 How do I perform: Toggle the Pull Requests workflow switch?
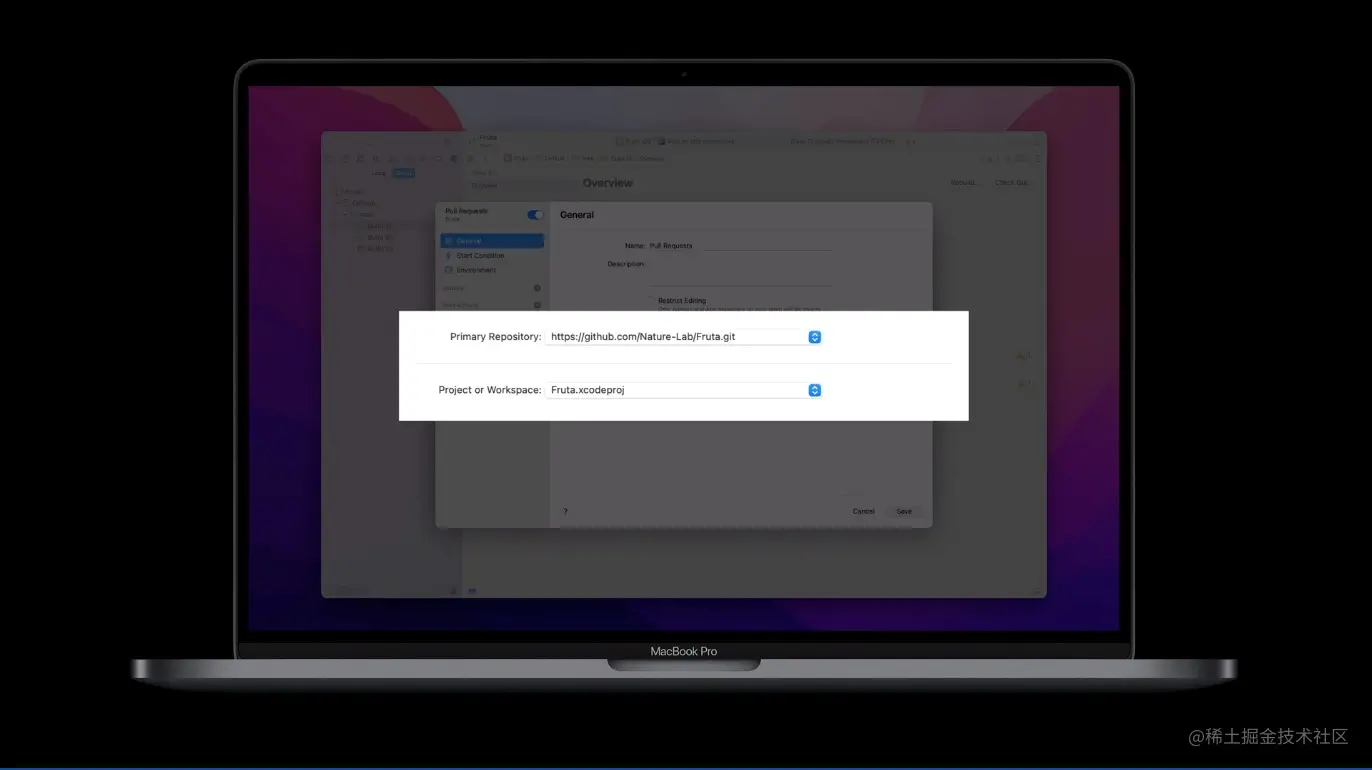535,215
